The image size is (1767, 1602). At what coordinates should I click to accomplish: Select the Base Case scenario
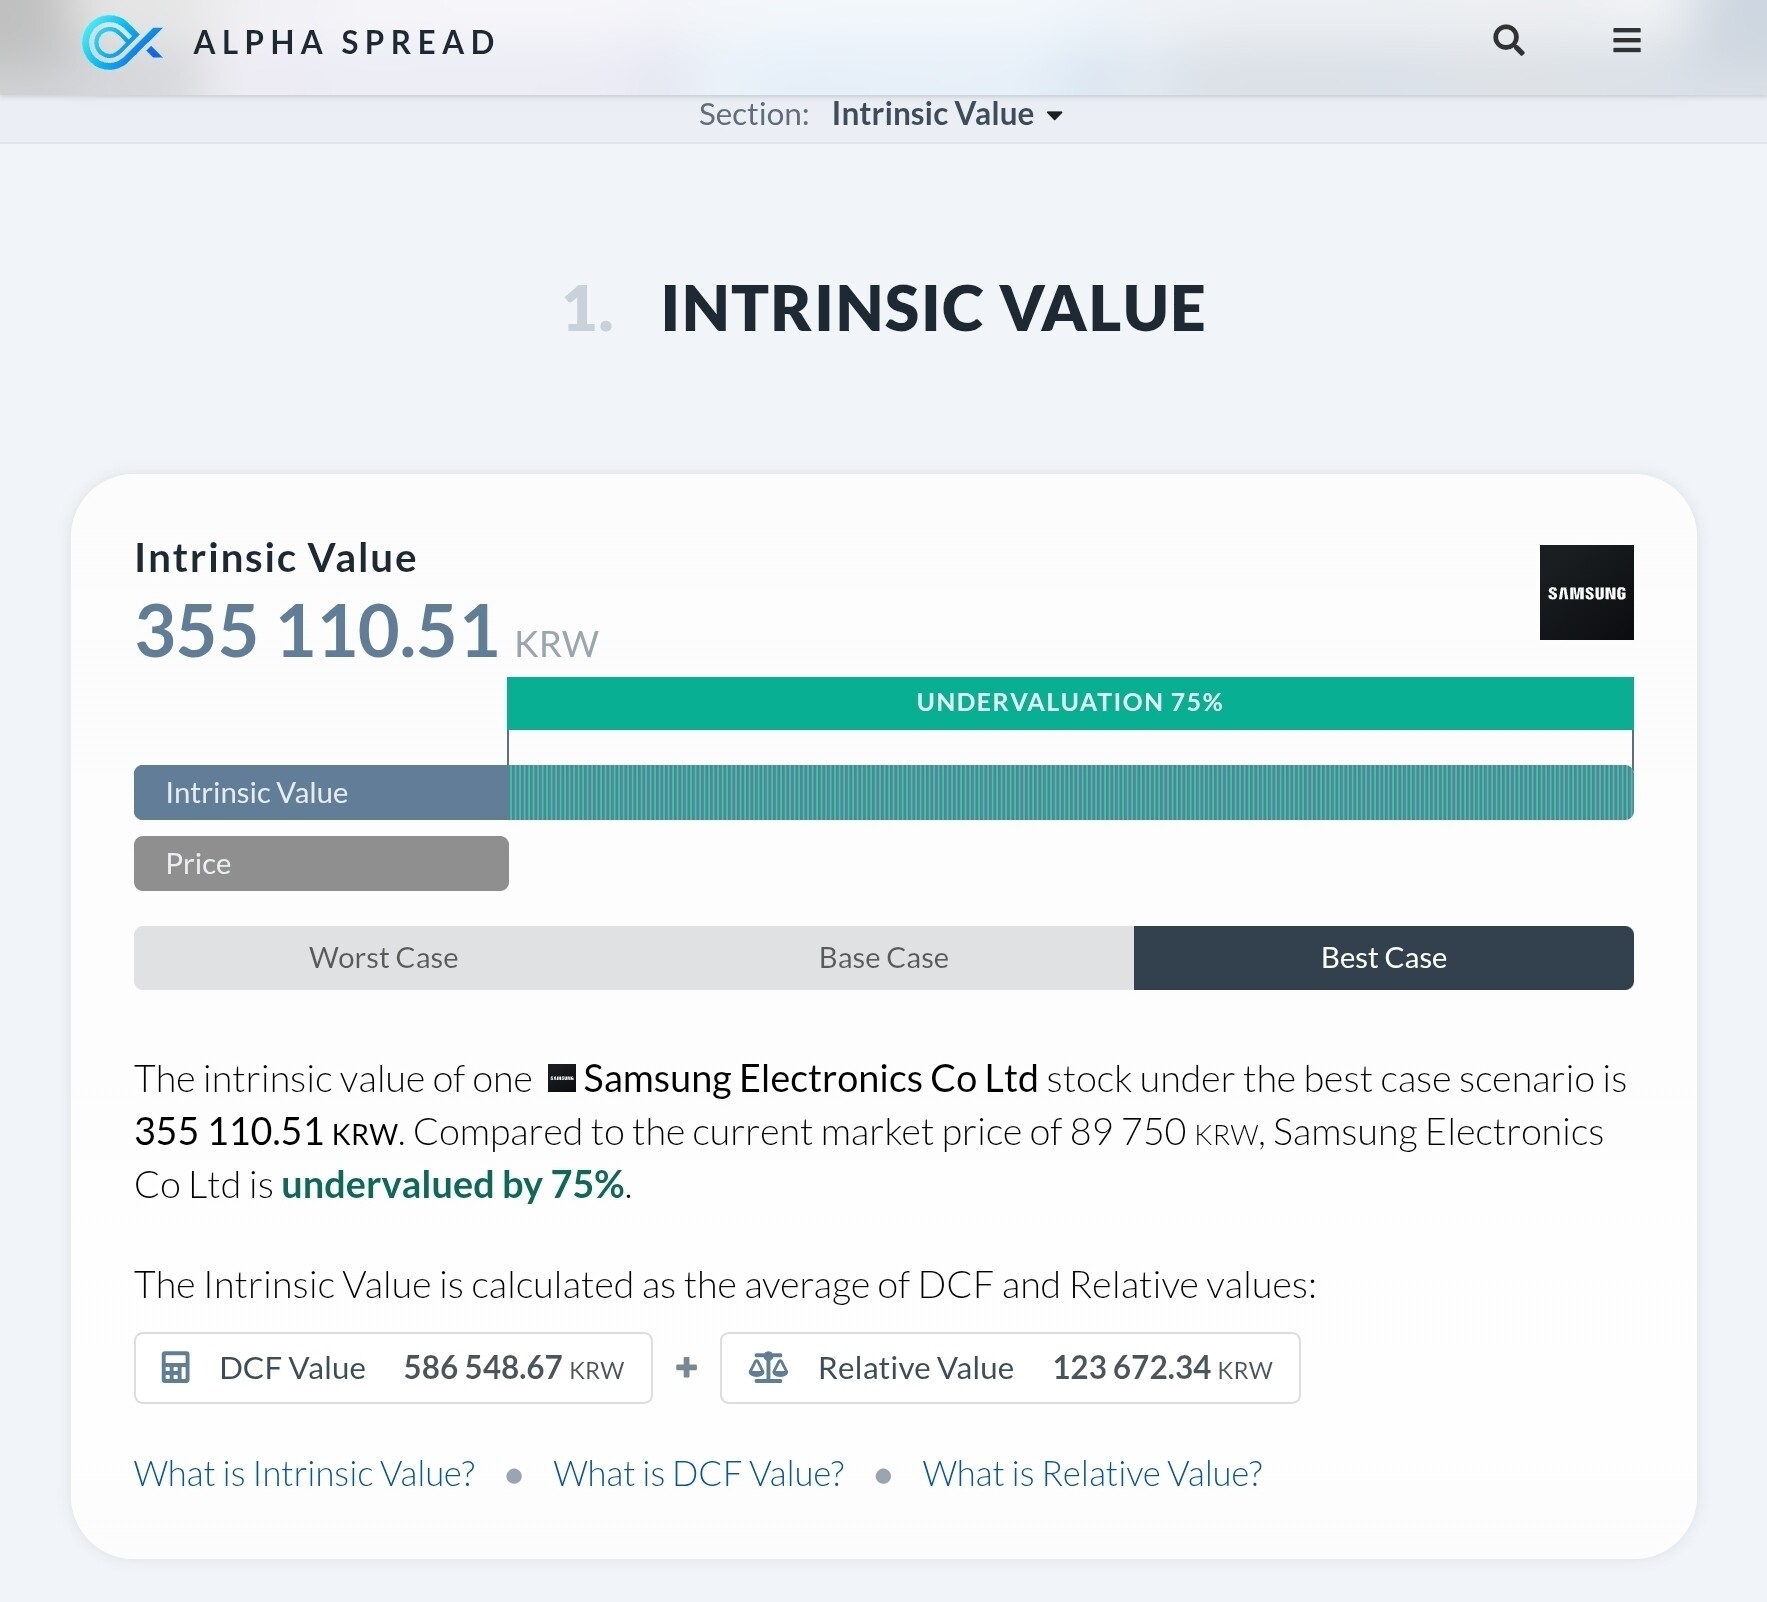click(883, 958)
